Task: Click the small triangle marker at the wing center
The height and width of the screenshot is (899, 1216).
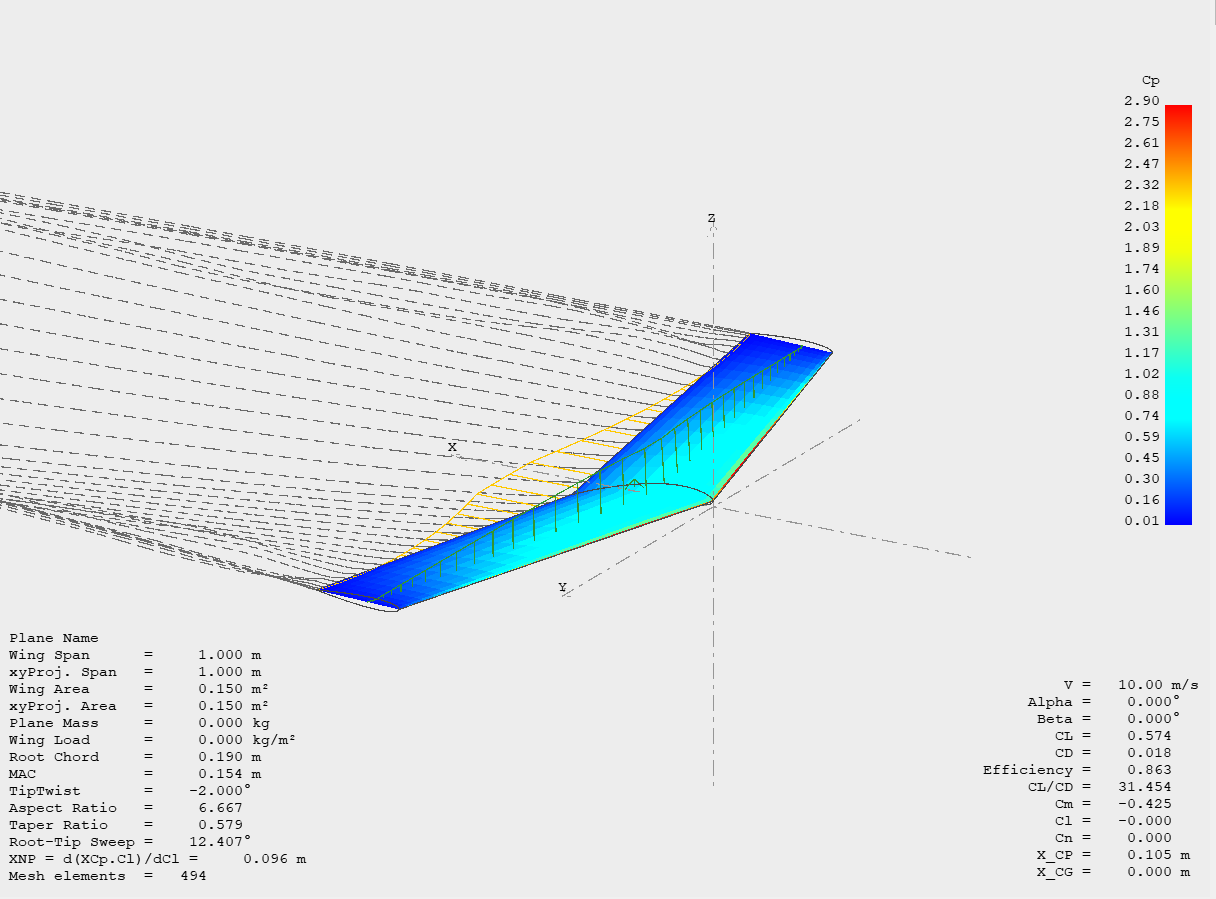Action: pos(633,484)
